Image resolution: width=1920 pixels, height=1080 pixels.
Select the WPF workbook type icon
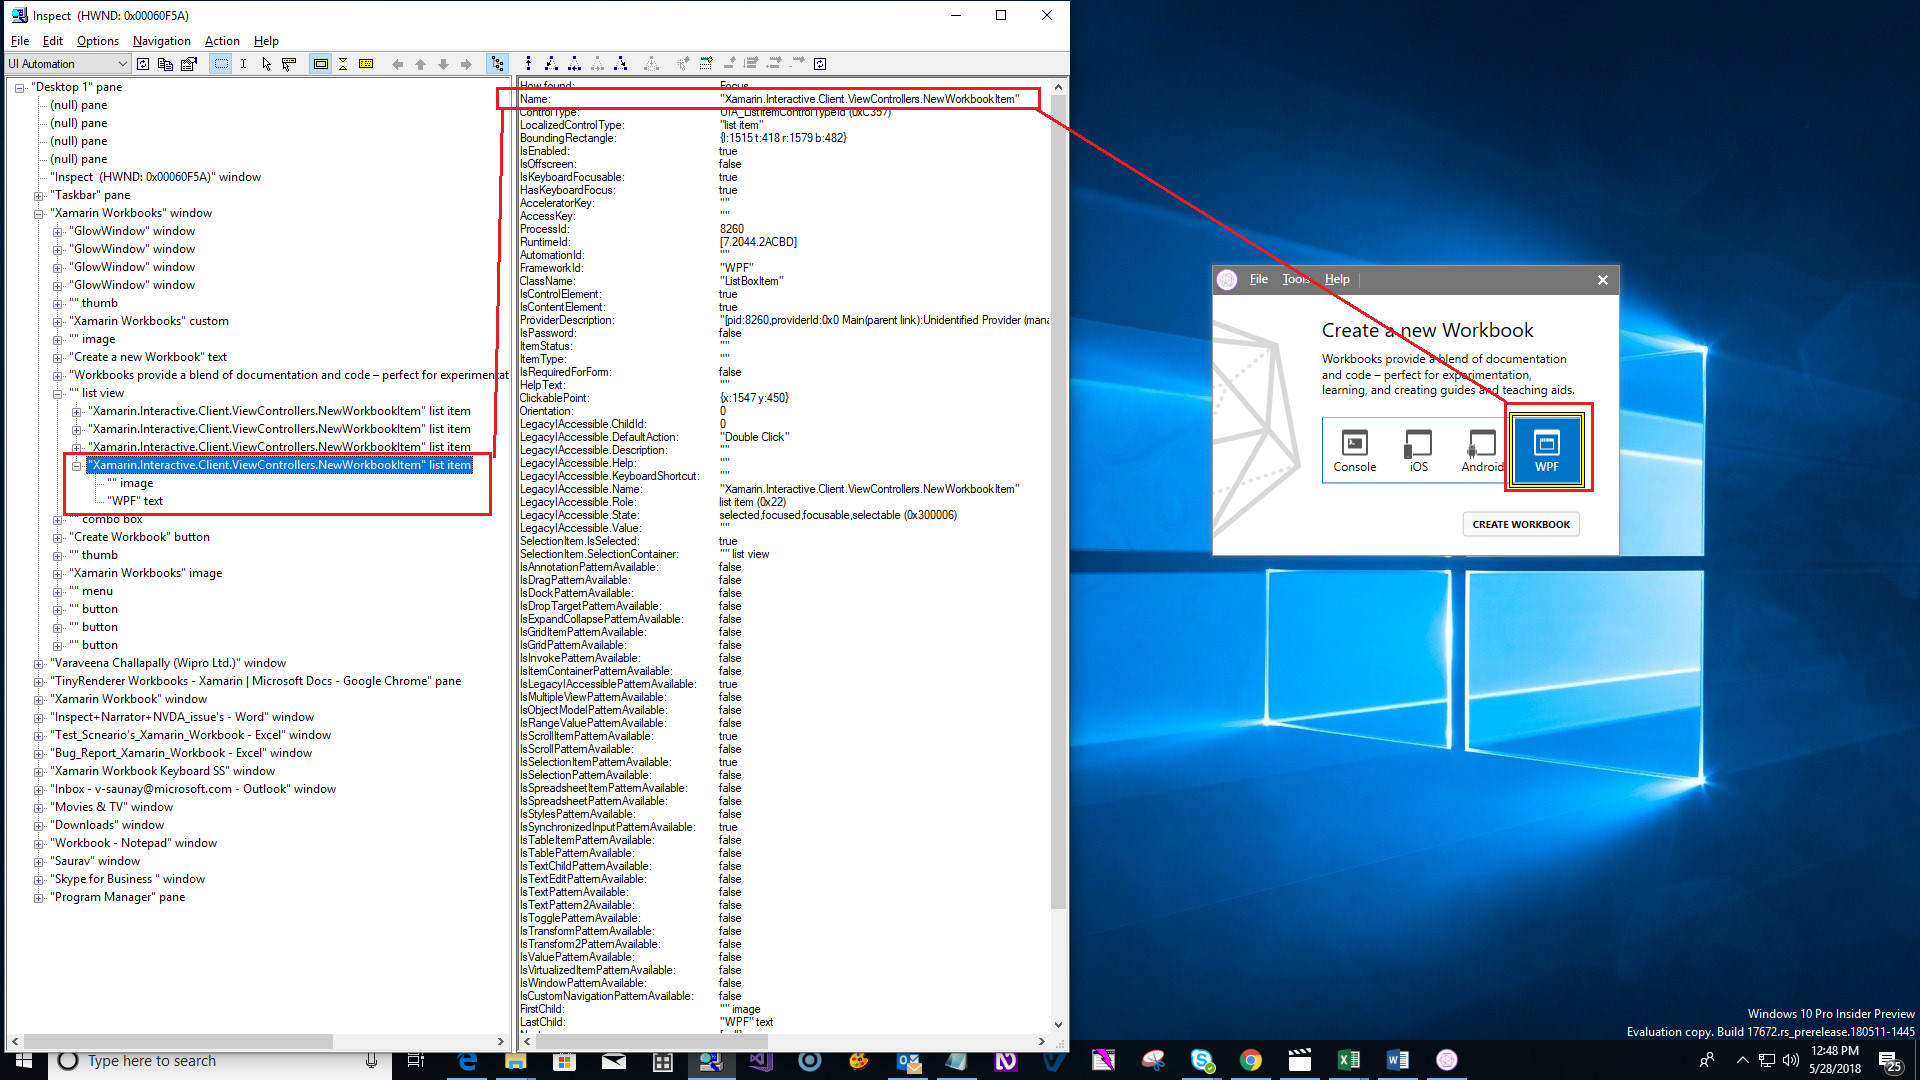pyautogui.click(x=1546, y=451)
